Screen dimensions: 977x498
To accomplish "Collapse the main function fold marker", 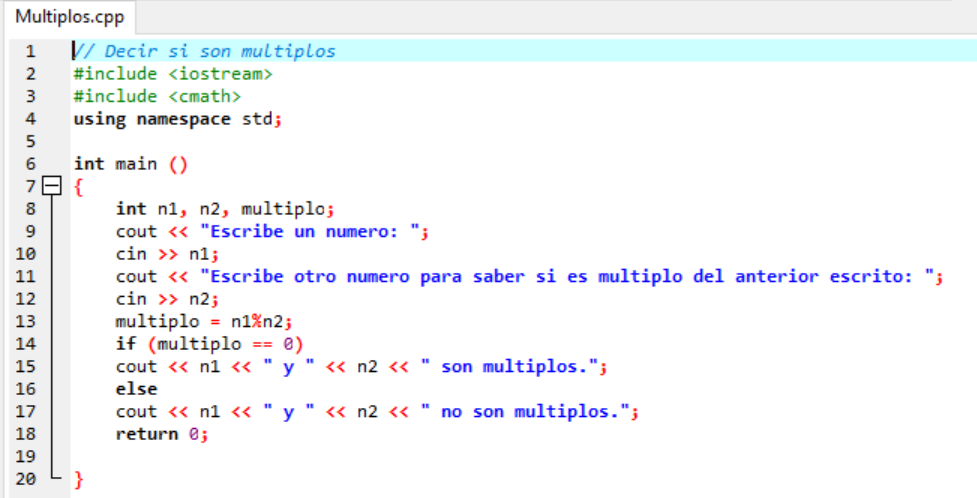I will tap(52, 186).
